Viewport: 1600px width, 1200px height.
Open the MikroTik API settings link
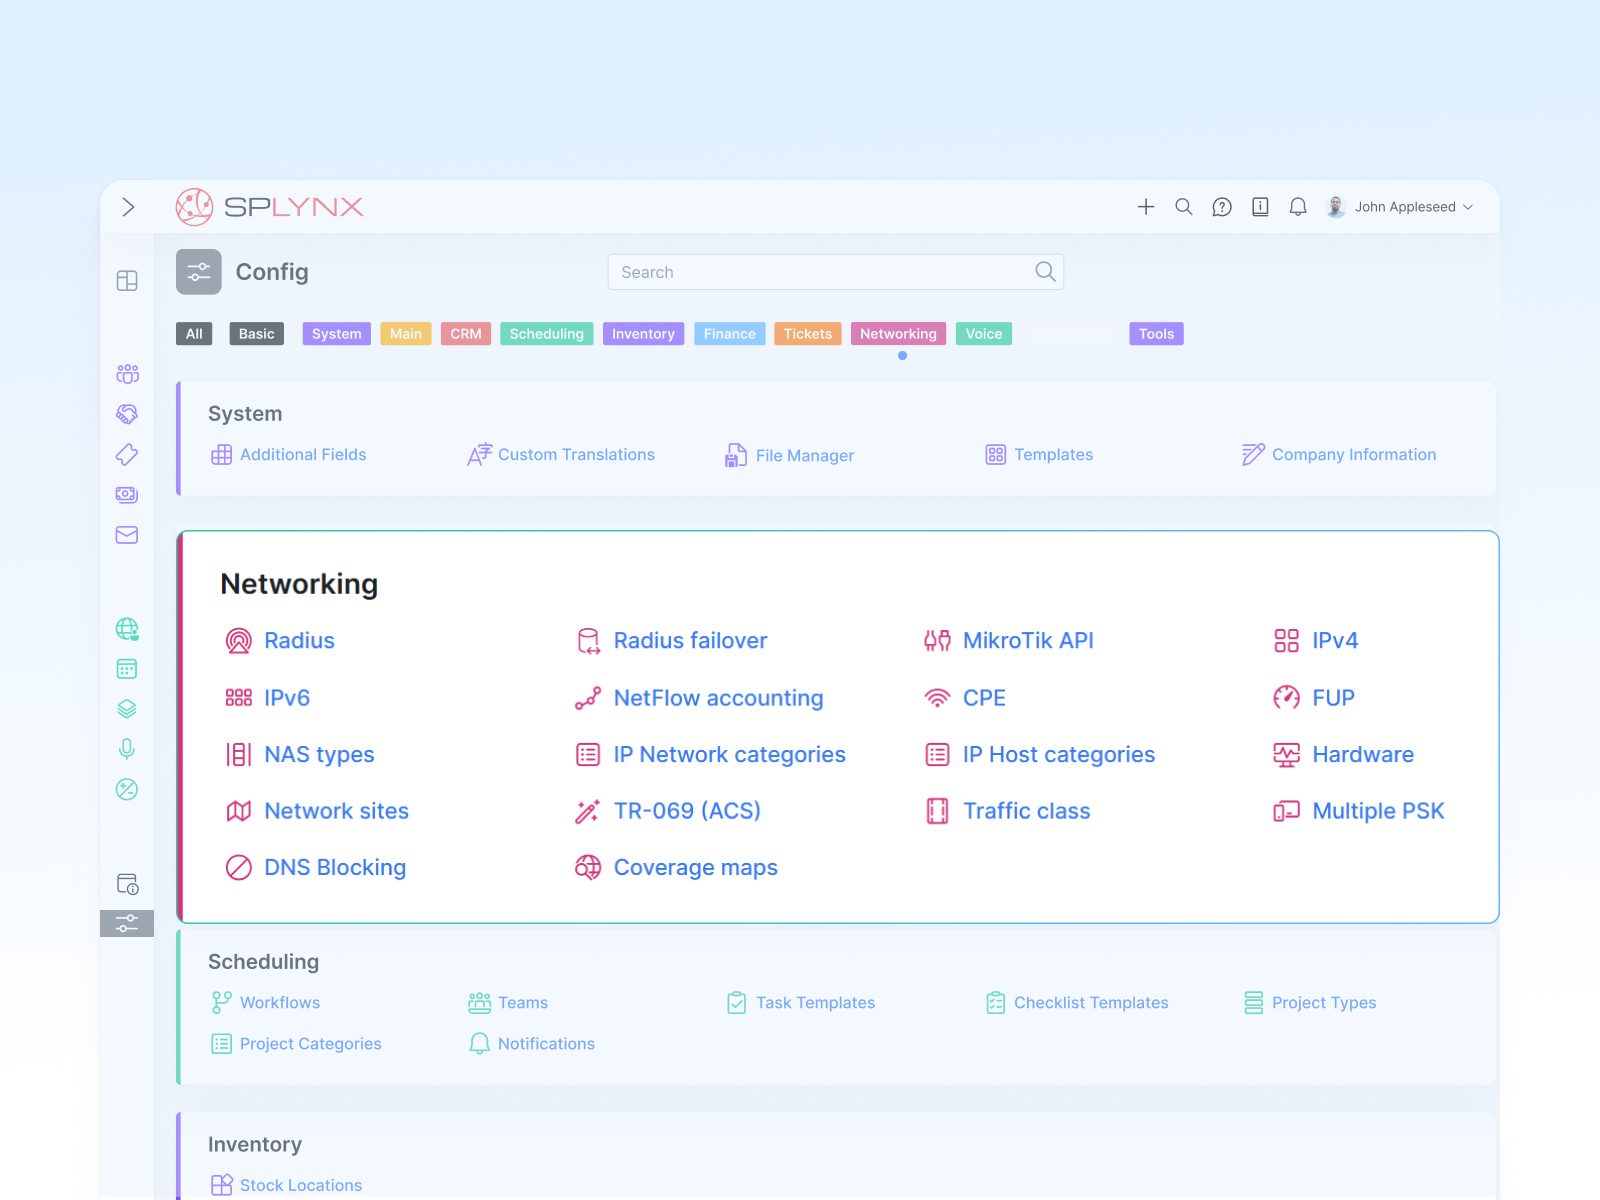tap(1027, 641)
